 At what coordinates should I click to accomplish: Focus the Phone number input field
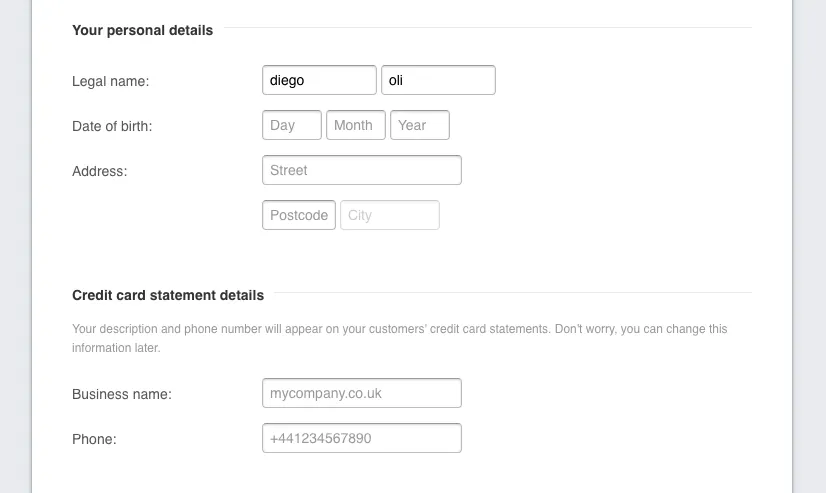pos(361,438)
